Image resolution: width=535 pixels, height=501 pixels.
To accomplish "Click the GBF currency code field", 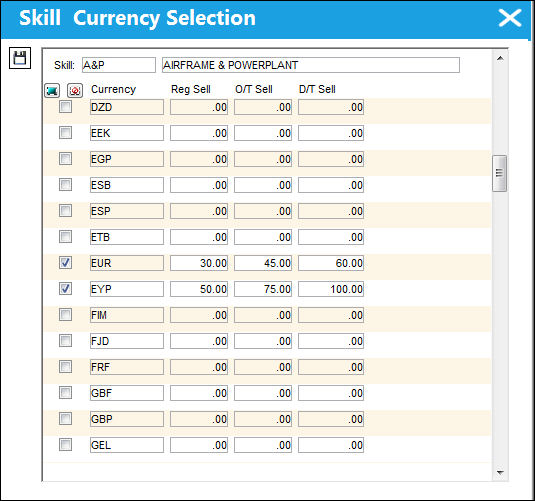I will (127, 393).
